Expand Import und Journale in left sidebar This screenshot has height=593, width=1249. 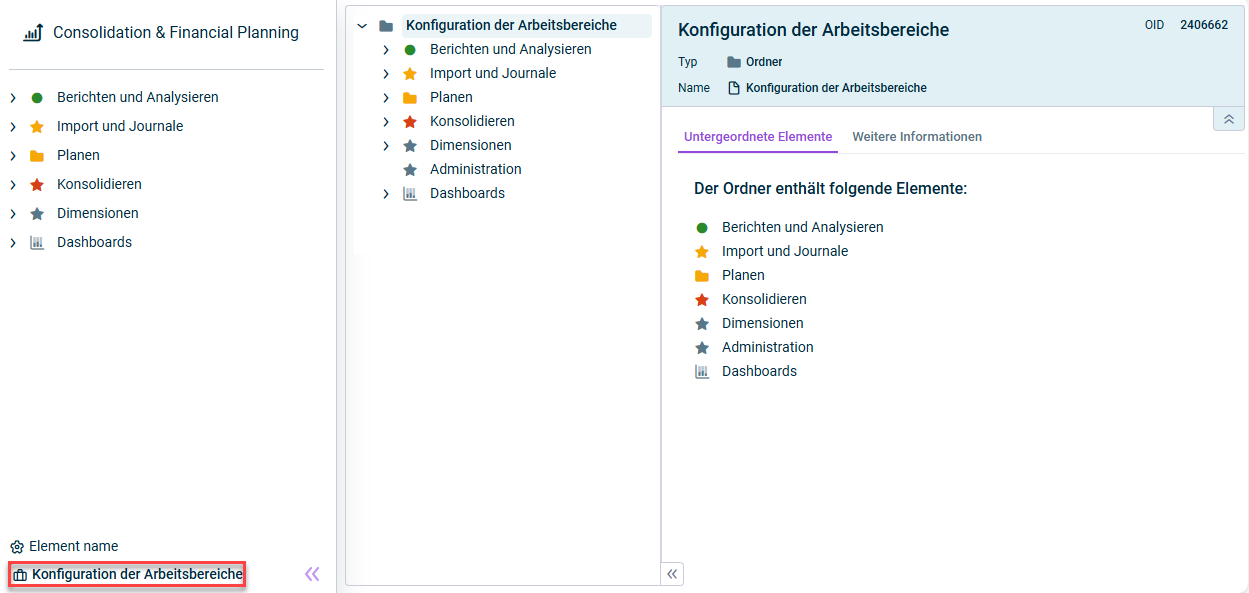tap(13, 127)
